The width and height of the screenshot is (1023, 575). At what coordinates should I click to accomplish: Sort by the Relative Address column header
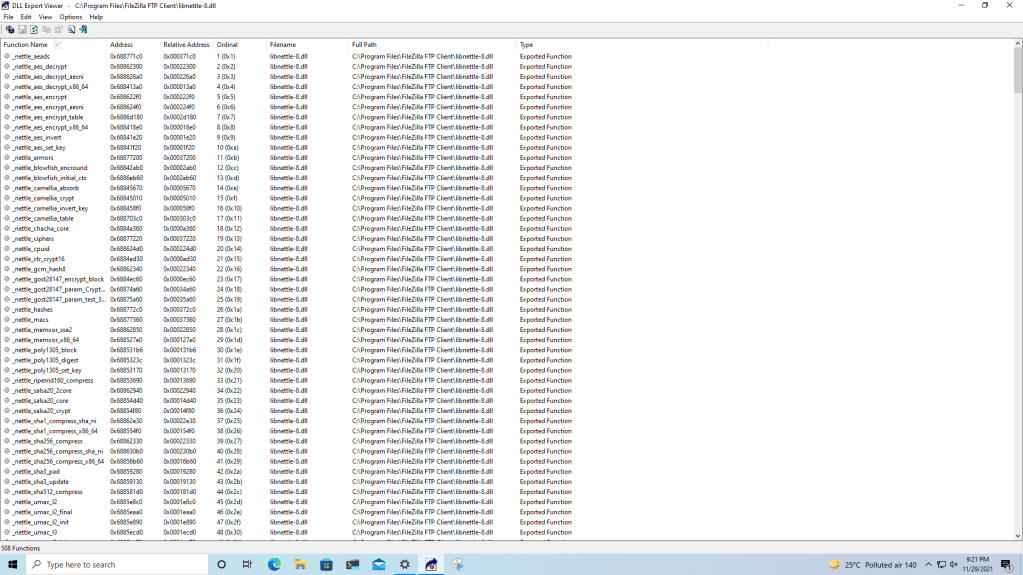point(186,45)
